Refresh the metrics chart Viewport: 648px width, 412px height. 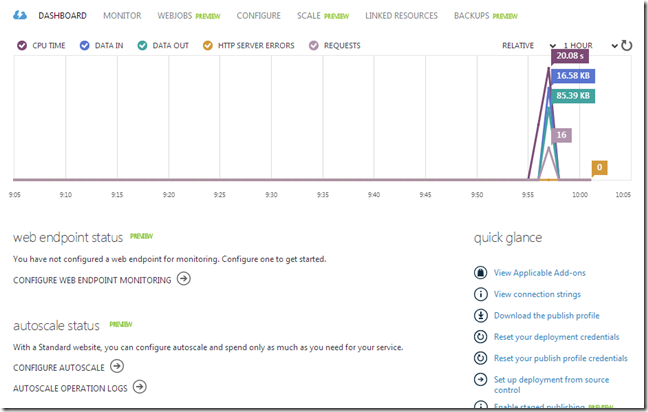point(627,45)
